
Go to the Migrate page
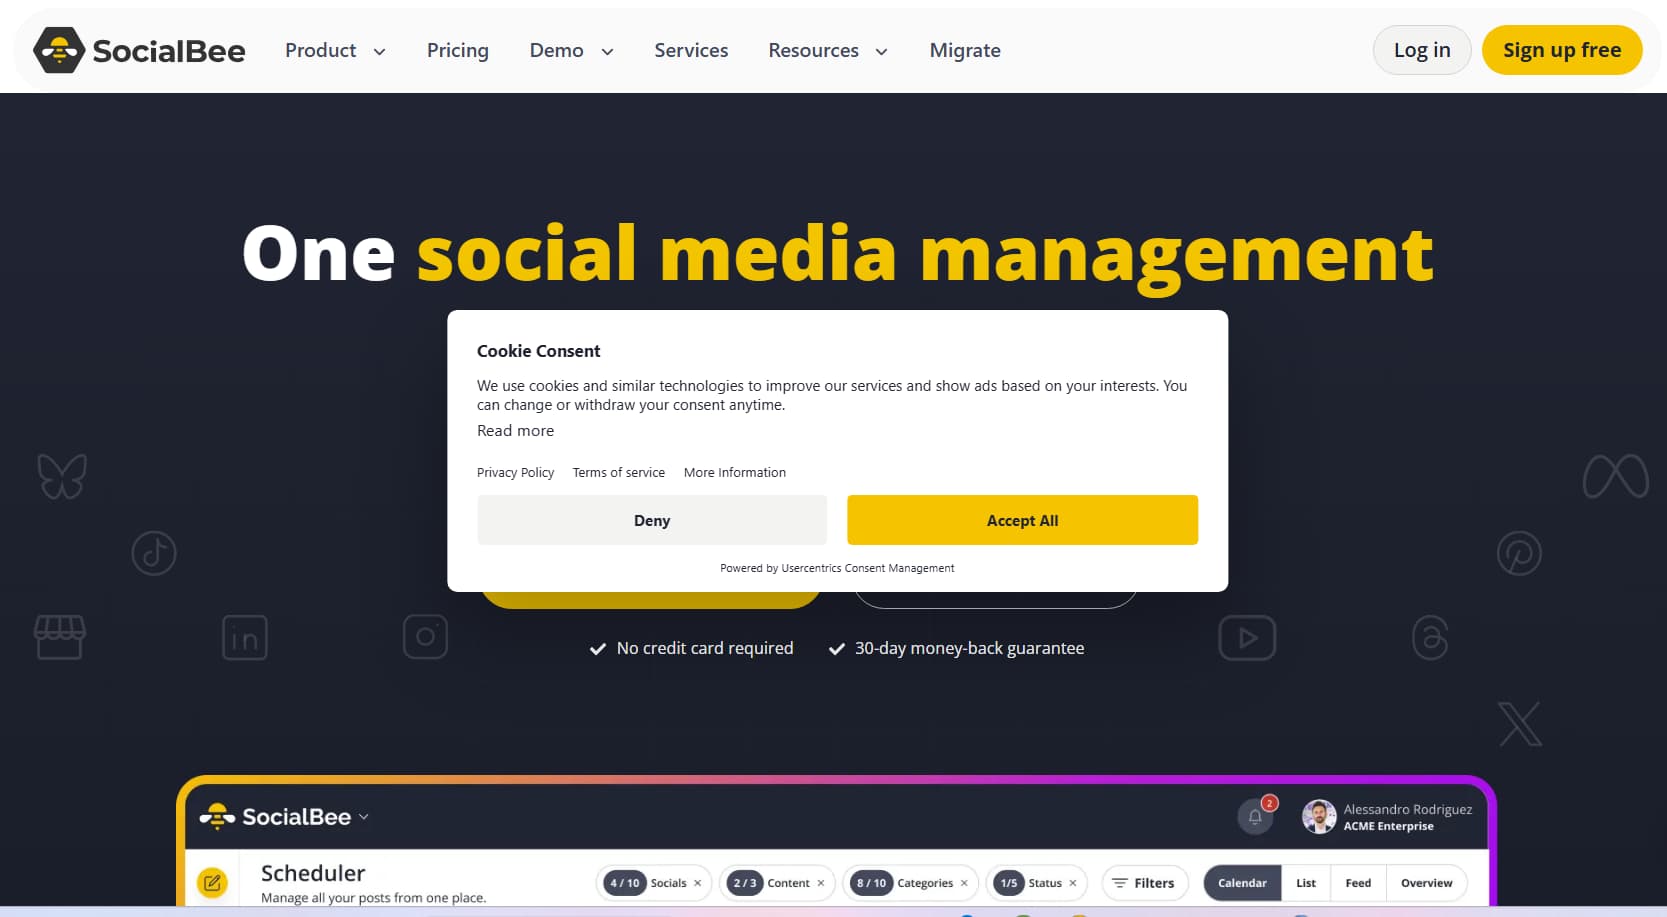[965, 50]
